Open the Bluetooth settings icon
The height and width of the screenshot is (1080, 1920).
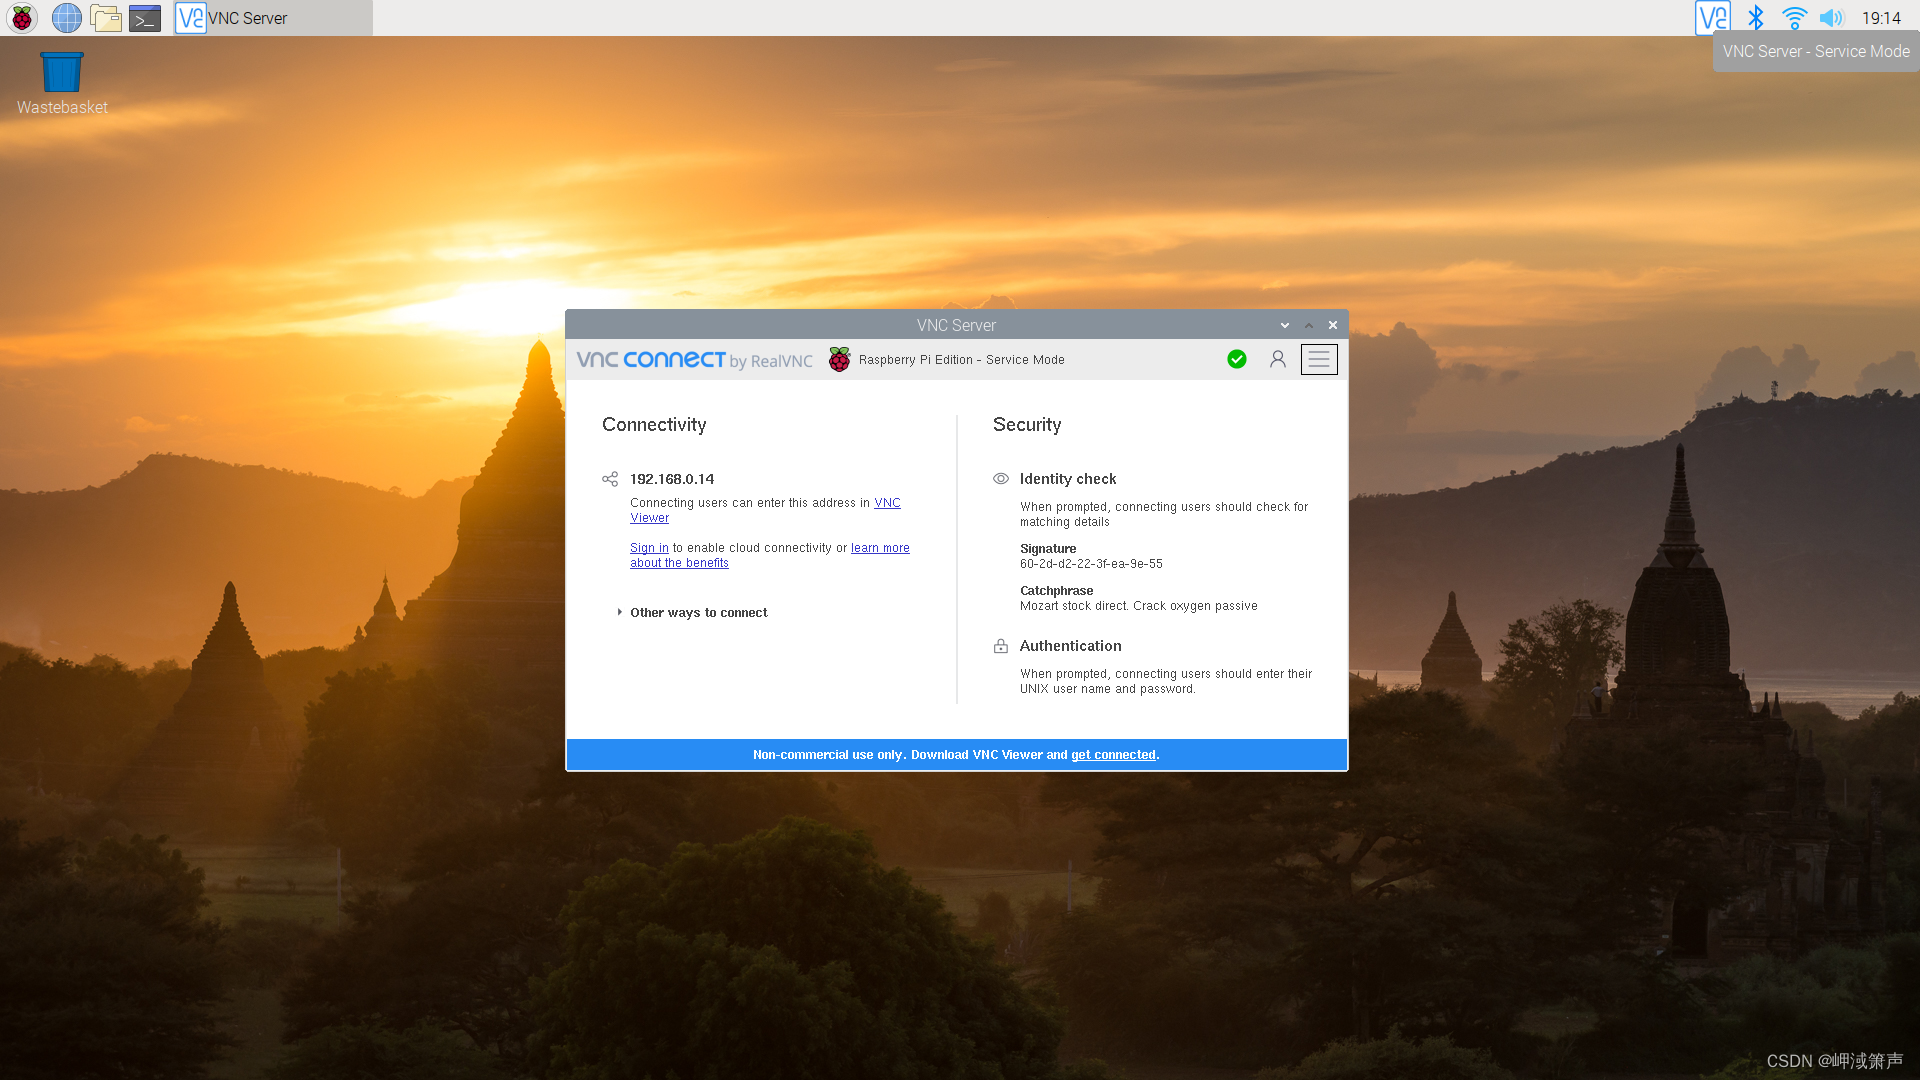click(x=1754, y=17)
